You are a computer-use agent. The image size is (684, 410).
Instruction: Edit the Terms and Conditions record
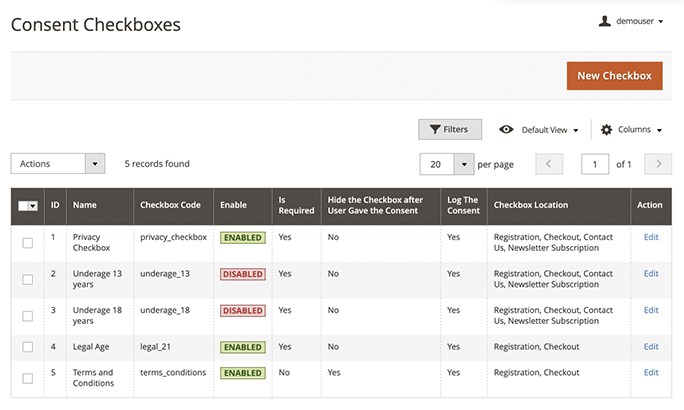[x=651, y=372]
